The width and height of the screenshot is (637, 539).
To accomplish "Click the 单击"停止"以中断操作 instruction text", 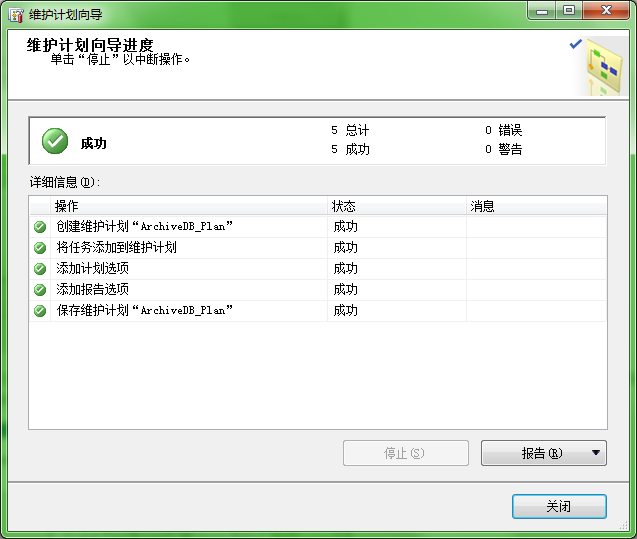I will [120, 60].
